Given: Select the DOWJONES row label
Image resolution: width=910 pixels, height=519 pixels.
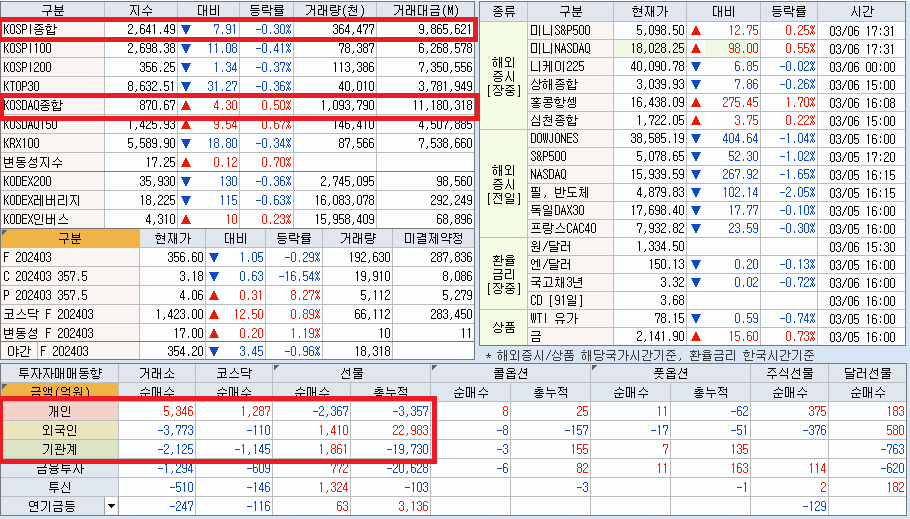Looking at the screenshot, I should [x=554, y=139].
